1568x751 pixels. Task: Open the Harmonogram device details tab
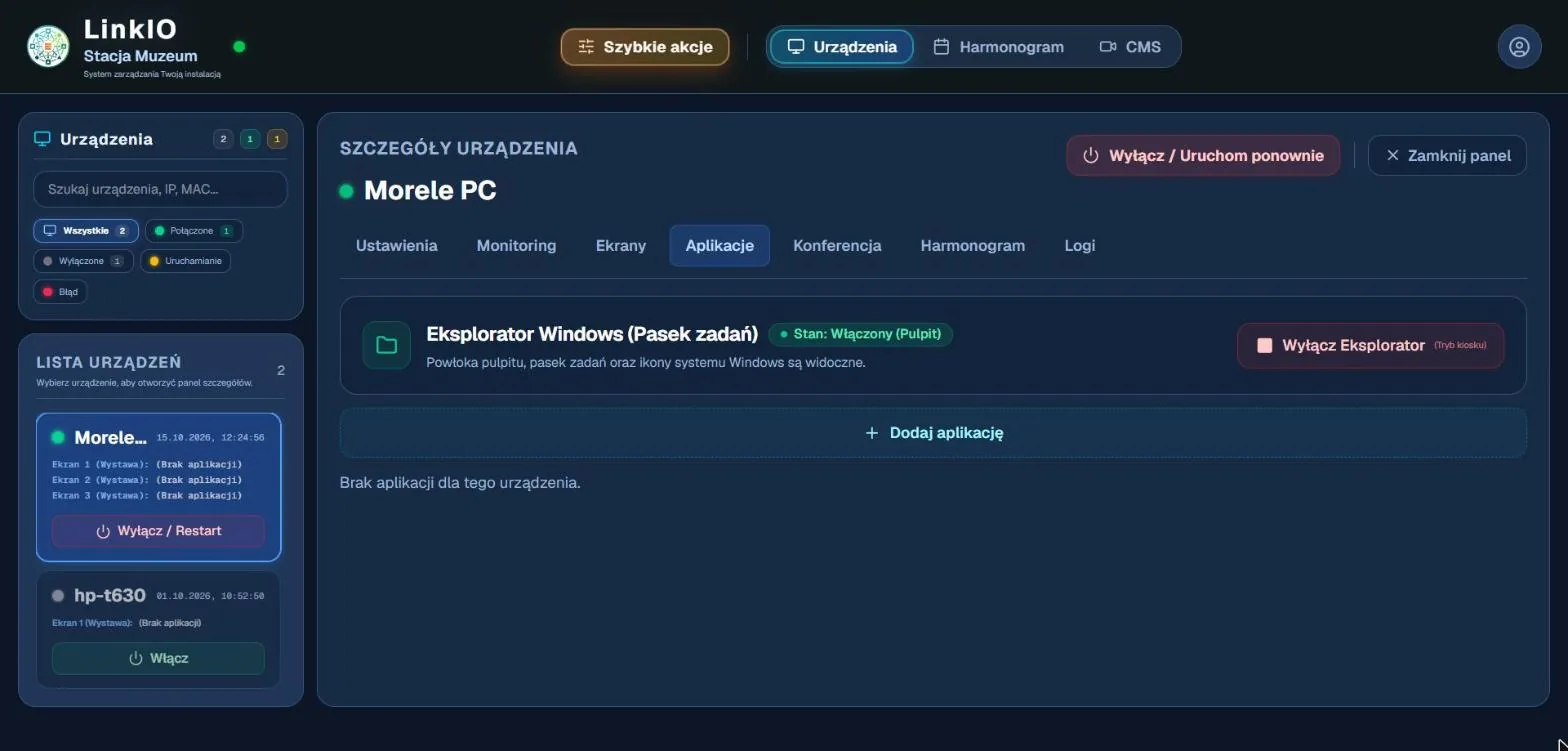973,245
